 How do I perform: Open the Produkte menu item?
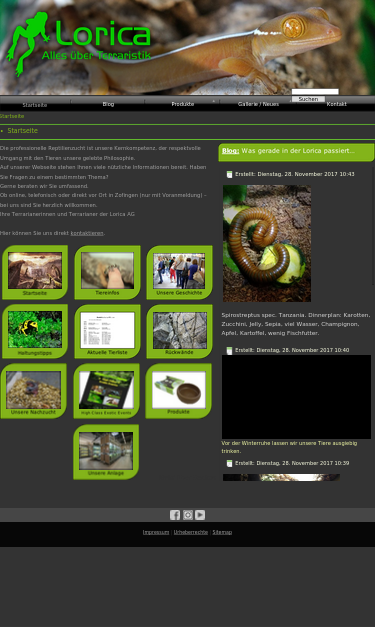183,104
